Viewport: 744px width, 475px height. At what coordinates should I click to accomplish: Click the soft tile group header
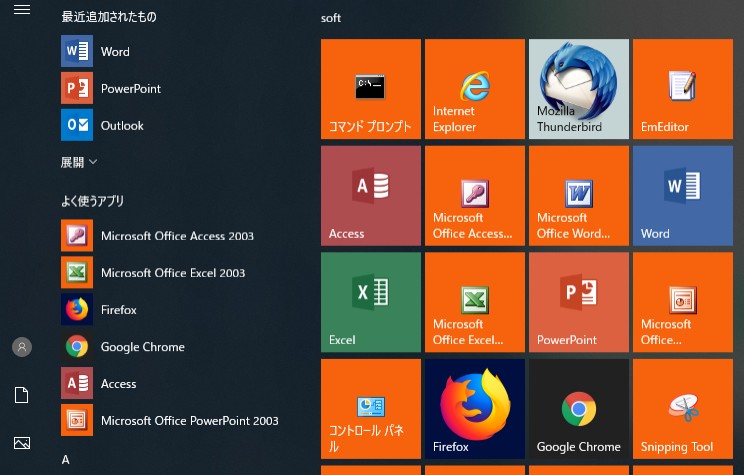click(x=331, y=18)
